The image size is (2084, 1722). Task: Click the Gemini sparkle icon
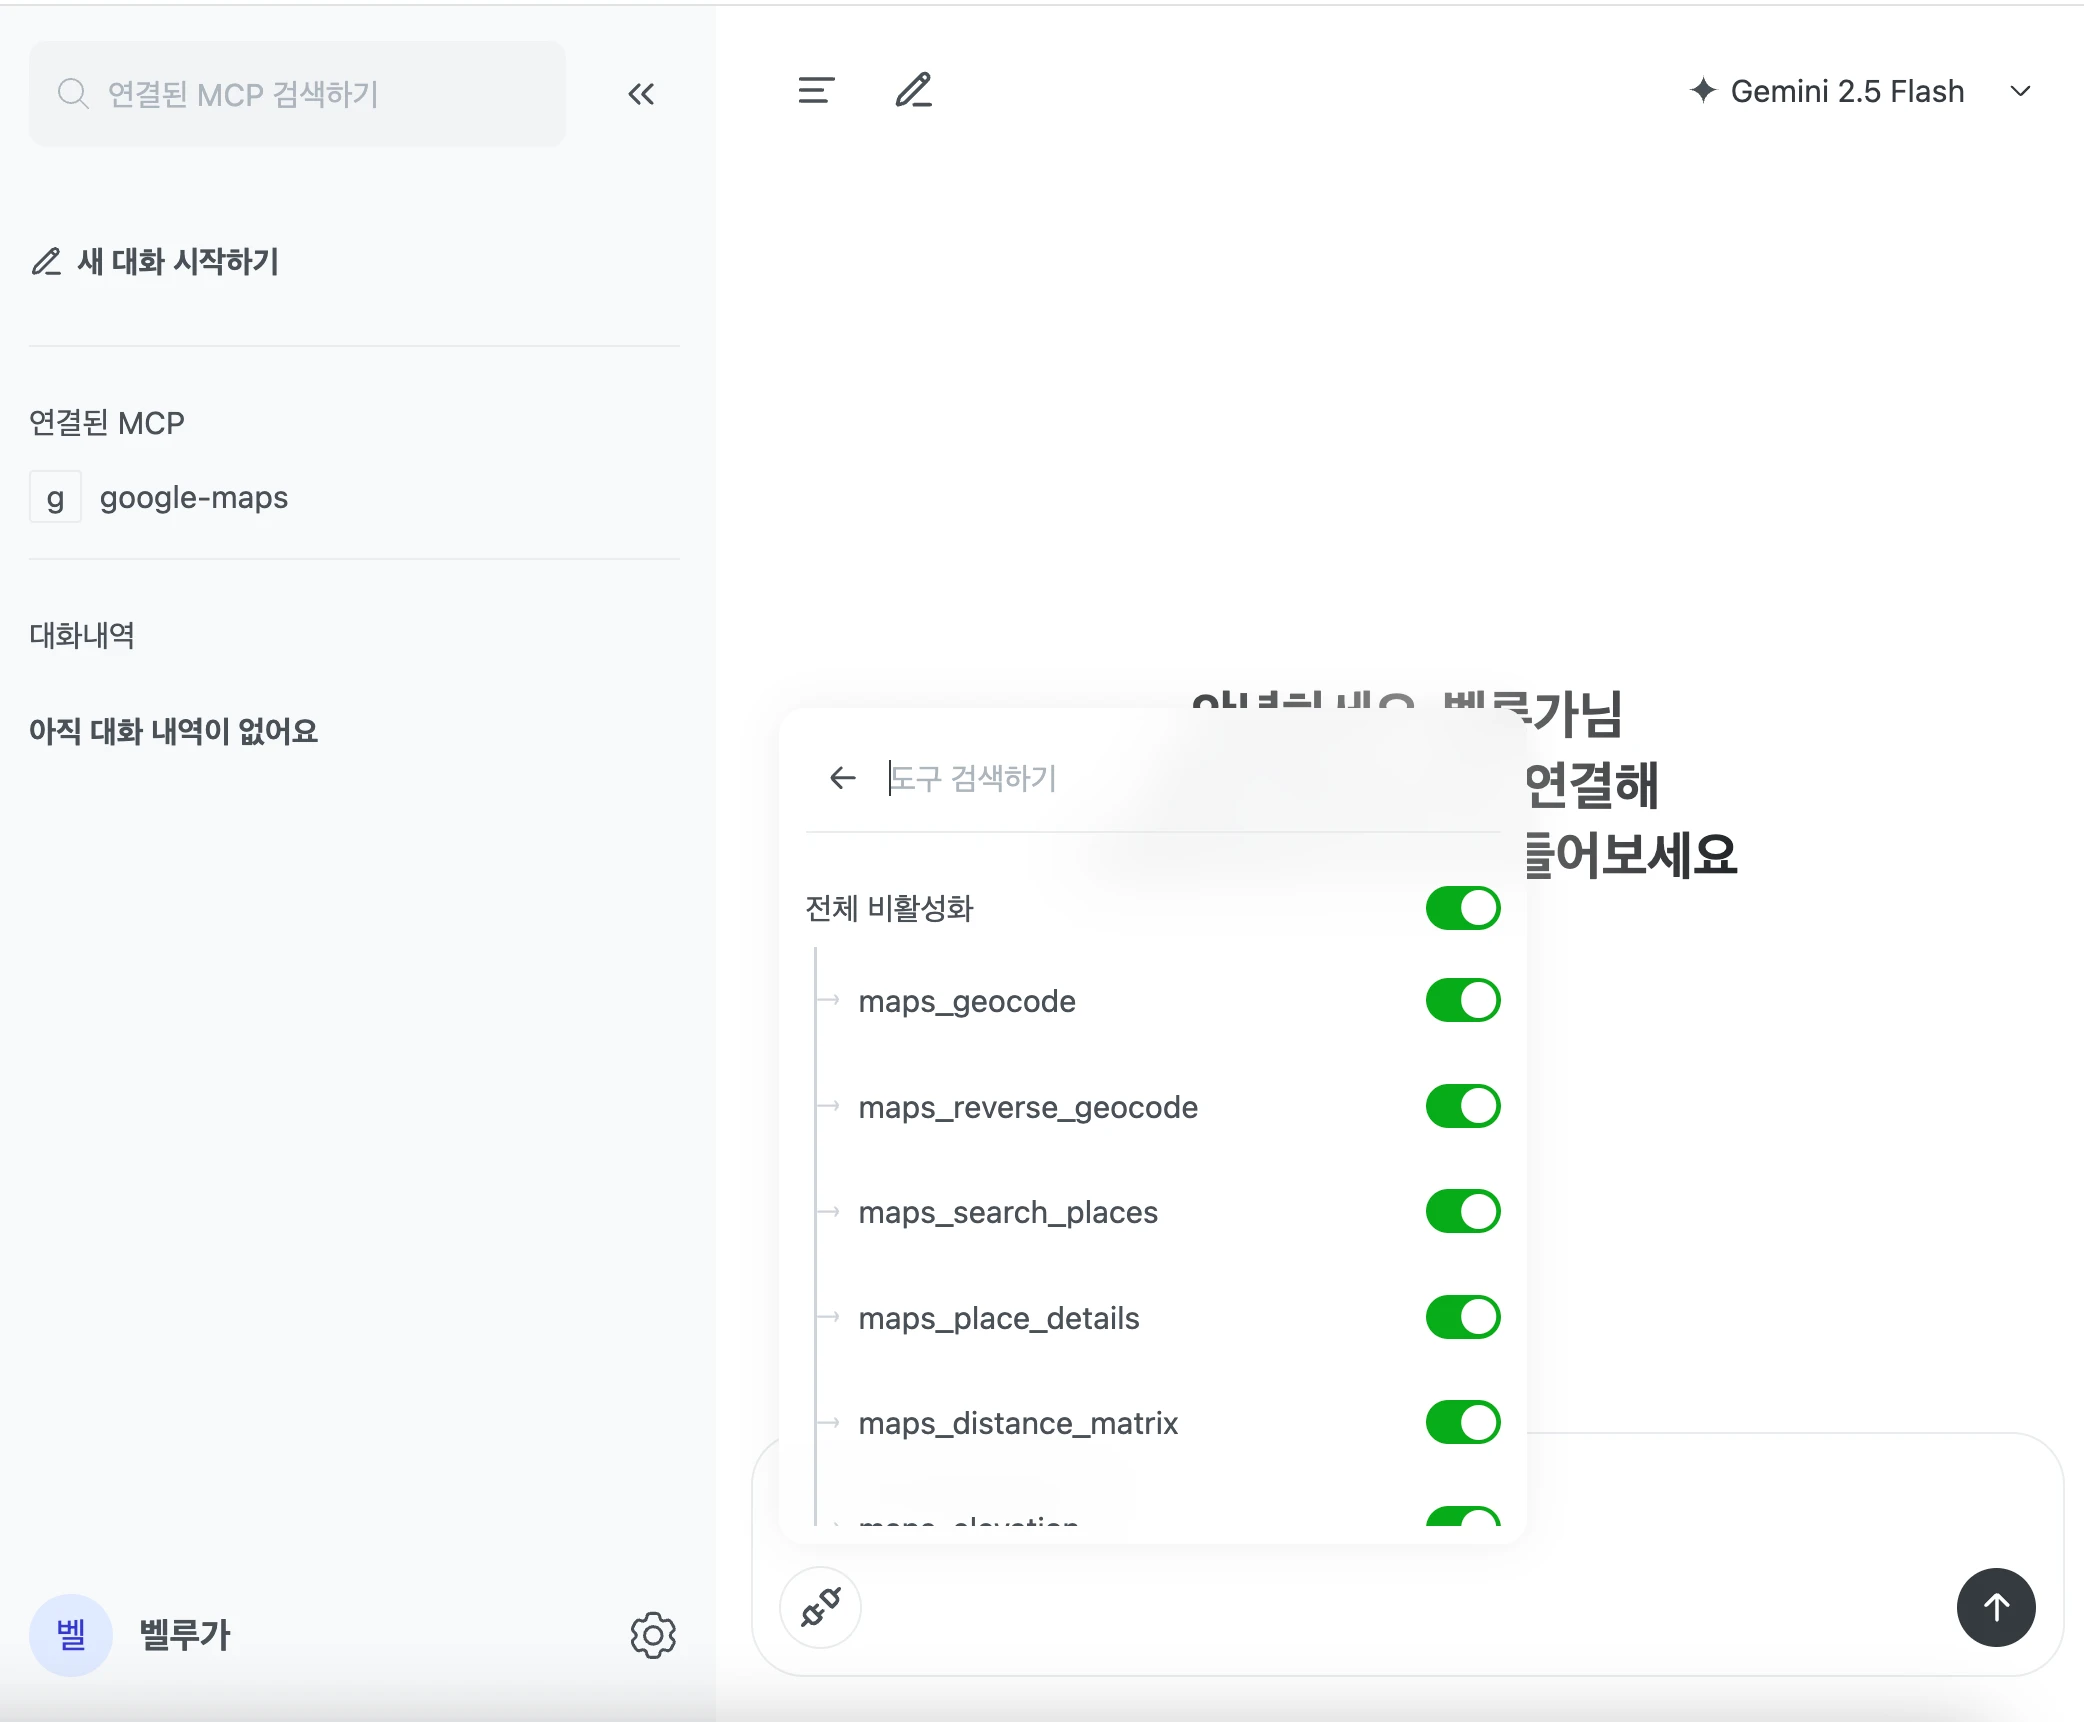click(1703, 90)
